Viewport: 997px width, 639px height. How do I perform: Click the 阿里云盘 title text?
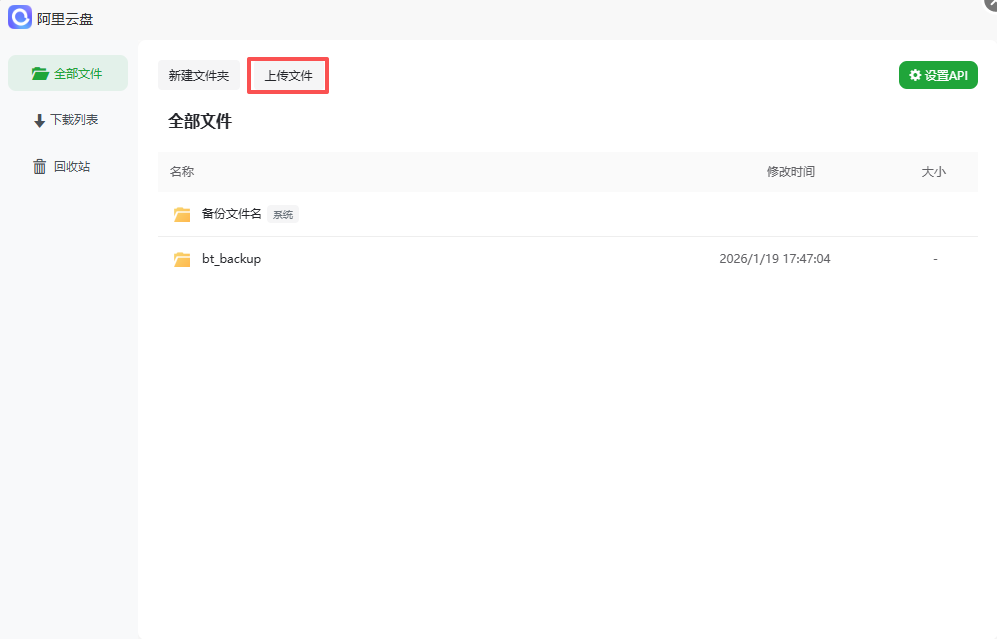[x=66, y=17]
